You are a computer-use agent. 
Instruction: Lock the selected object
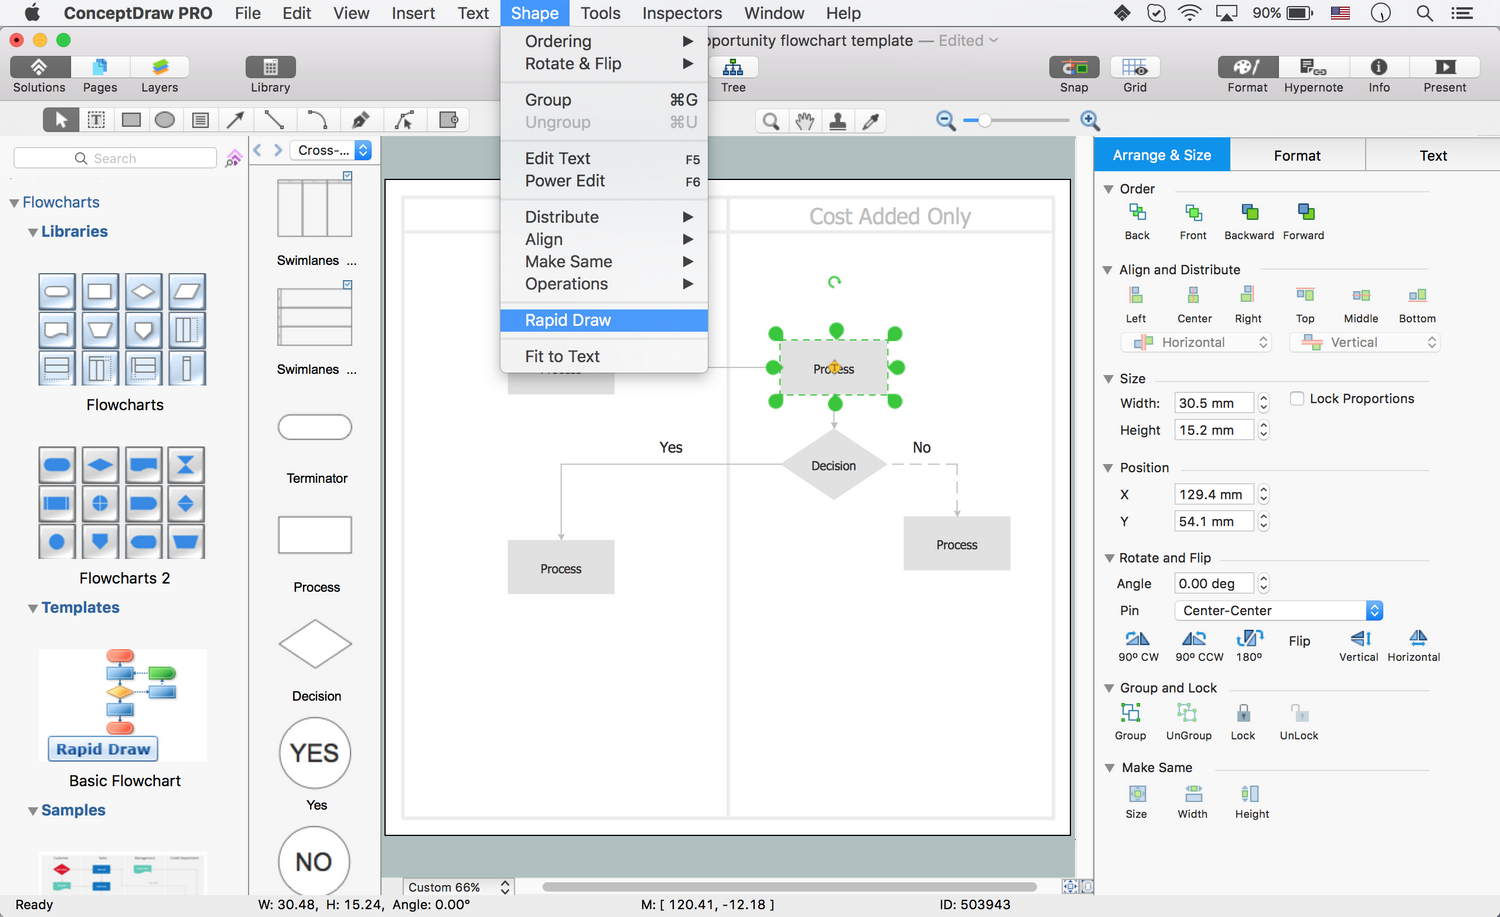click(x=1243, y=721)
